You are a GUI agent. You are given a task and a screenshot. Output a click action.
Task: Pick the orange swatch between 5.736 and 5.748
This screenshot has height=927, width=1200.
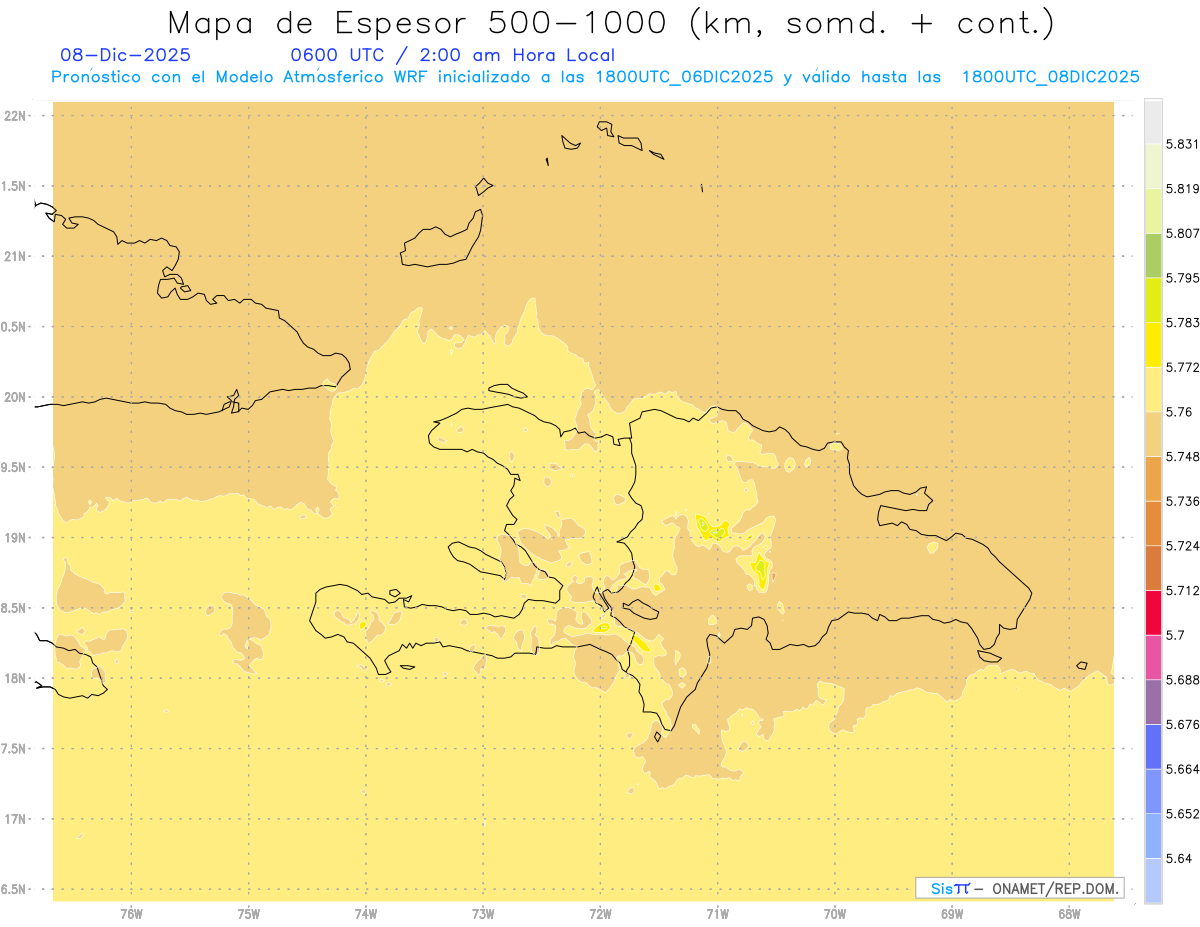click(x=1153, y=478)
